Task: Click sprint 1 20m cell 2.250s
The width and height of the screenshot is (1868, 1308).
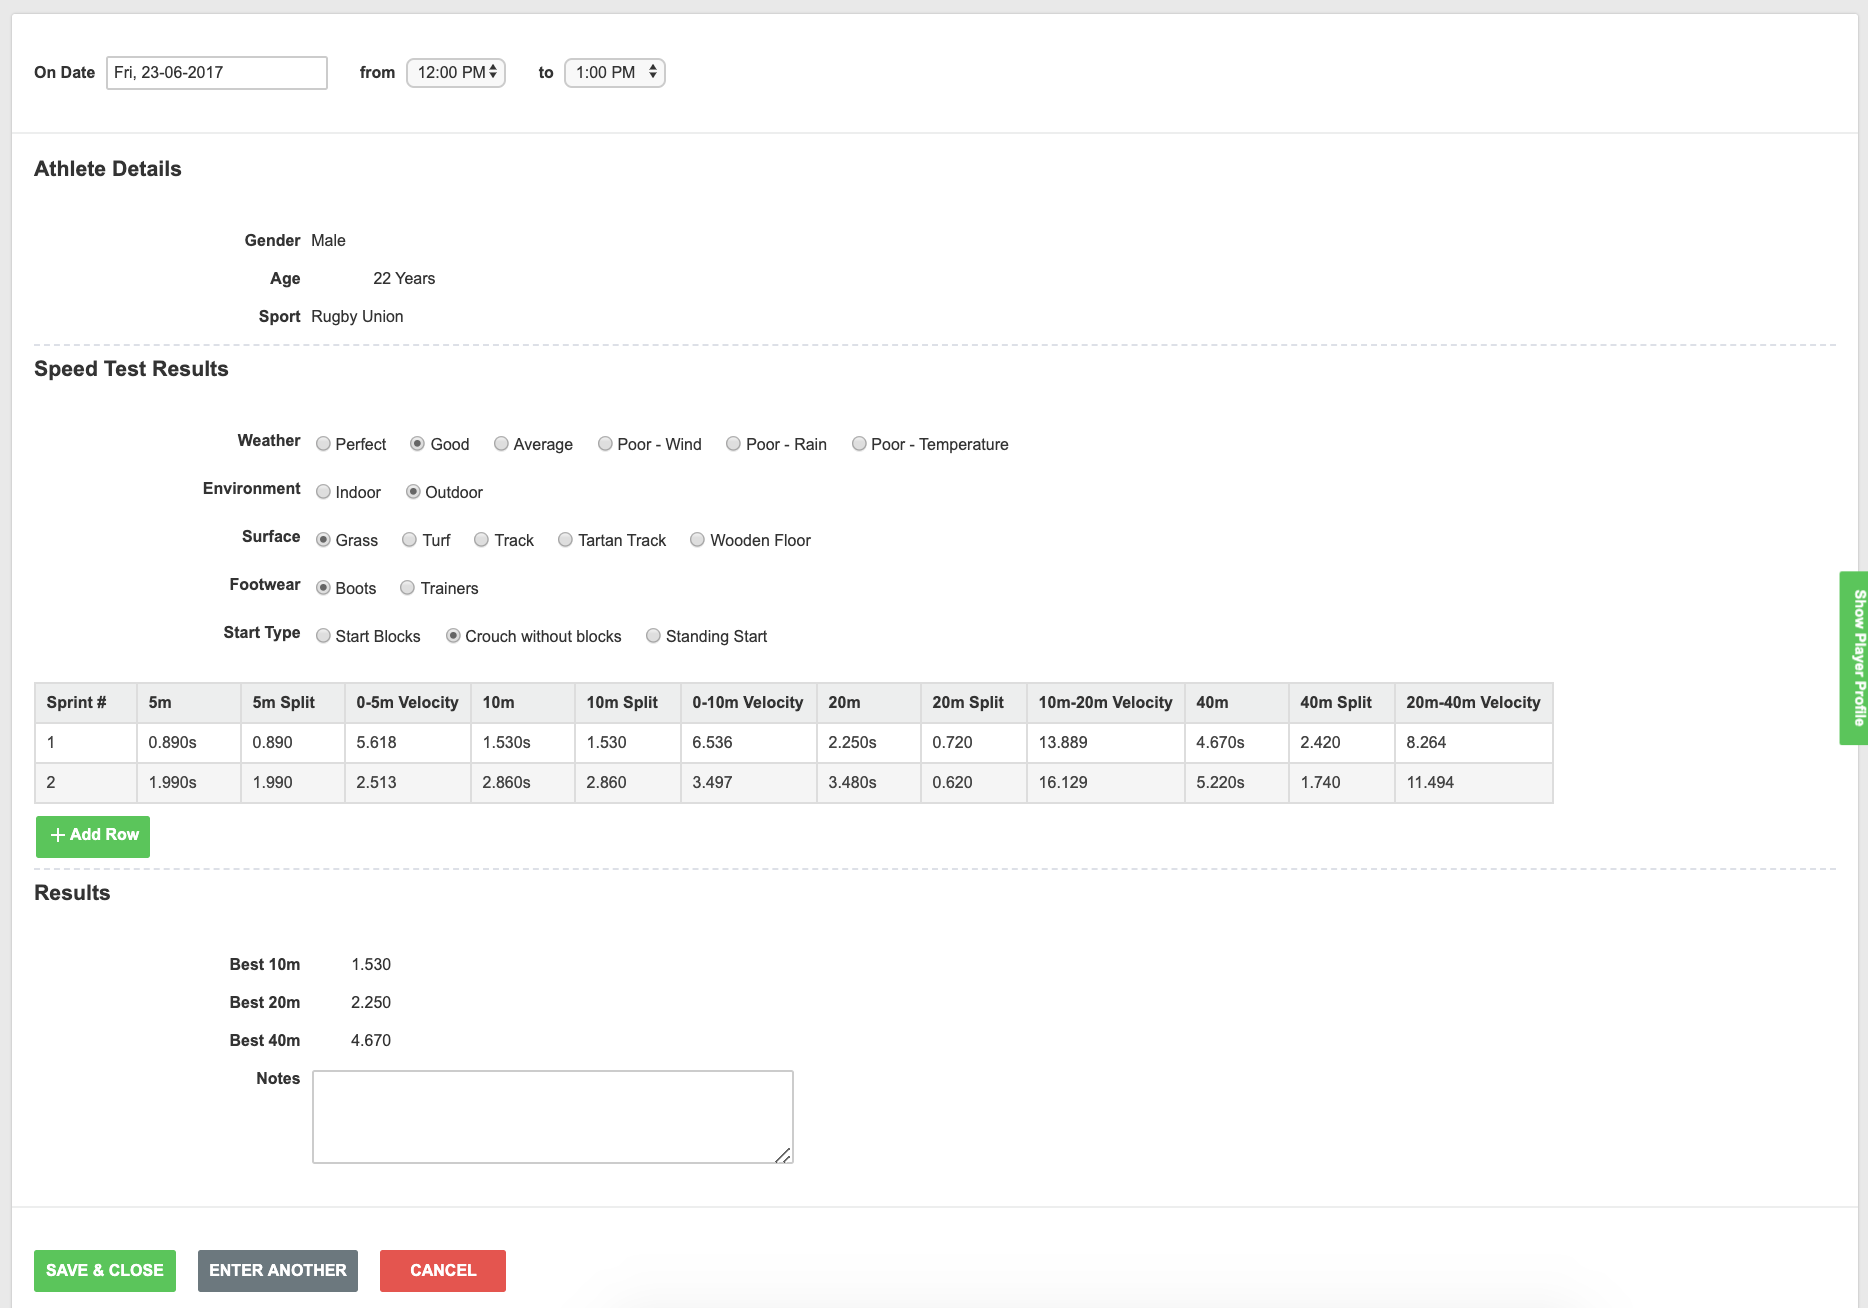Action: (869, 743)
